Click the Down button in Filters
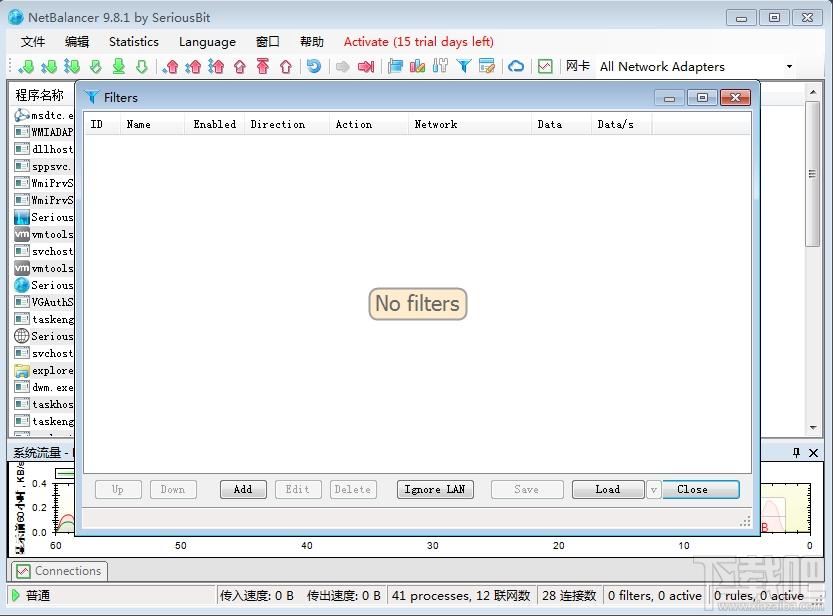833x616 pixels. pyautogui.click(x=173, y=490)
